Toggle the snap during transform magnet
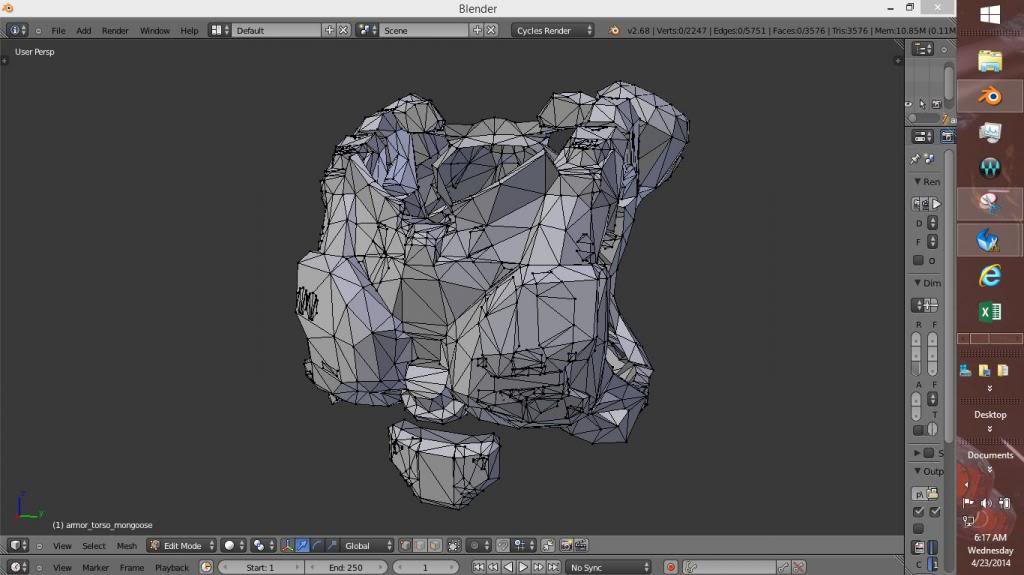Viewport: 1024px width, 575px height. click(x=502, y=546)
